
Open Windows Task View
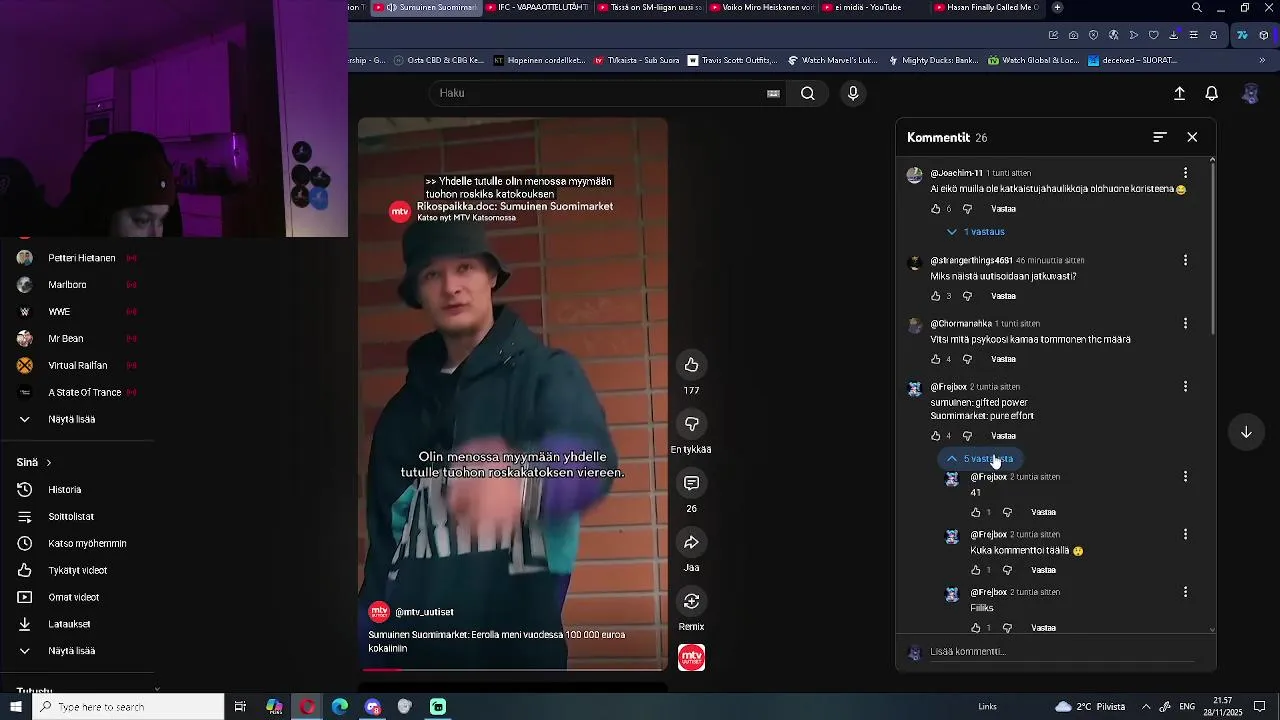click(240, 707)
